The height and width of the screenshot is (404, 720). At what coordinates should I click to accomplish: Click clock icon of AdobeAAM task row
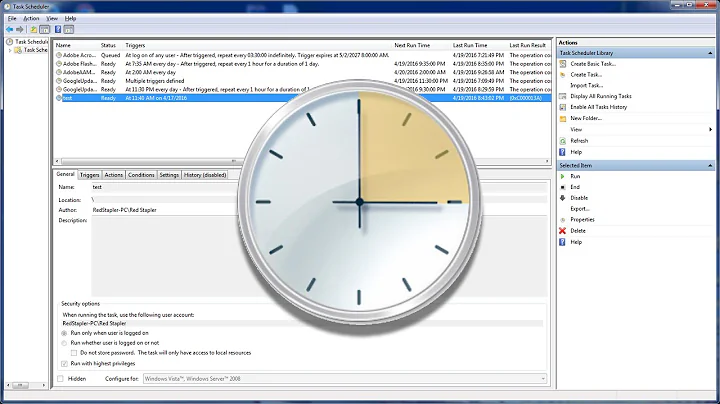[x=59, y=72]
